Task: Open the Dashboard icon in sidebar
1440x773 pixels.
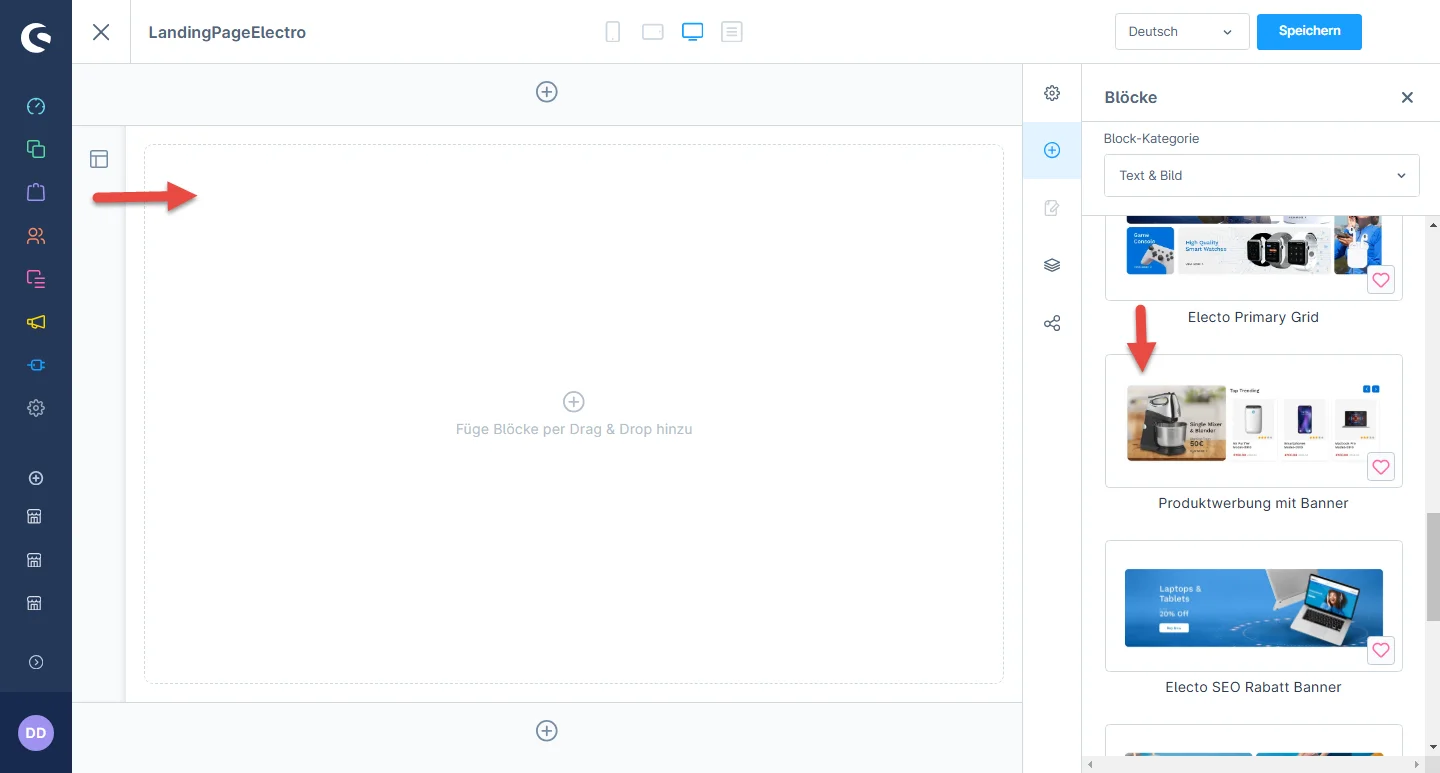Action: 36,107
